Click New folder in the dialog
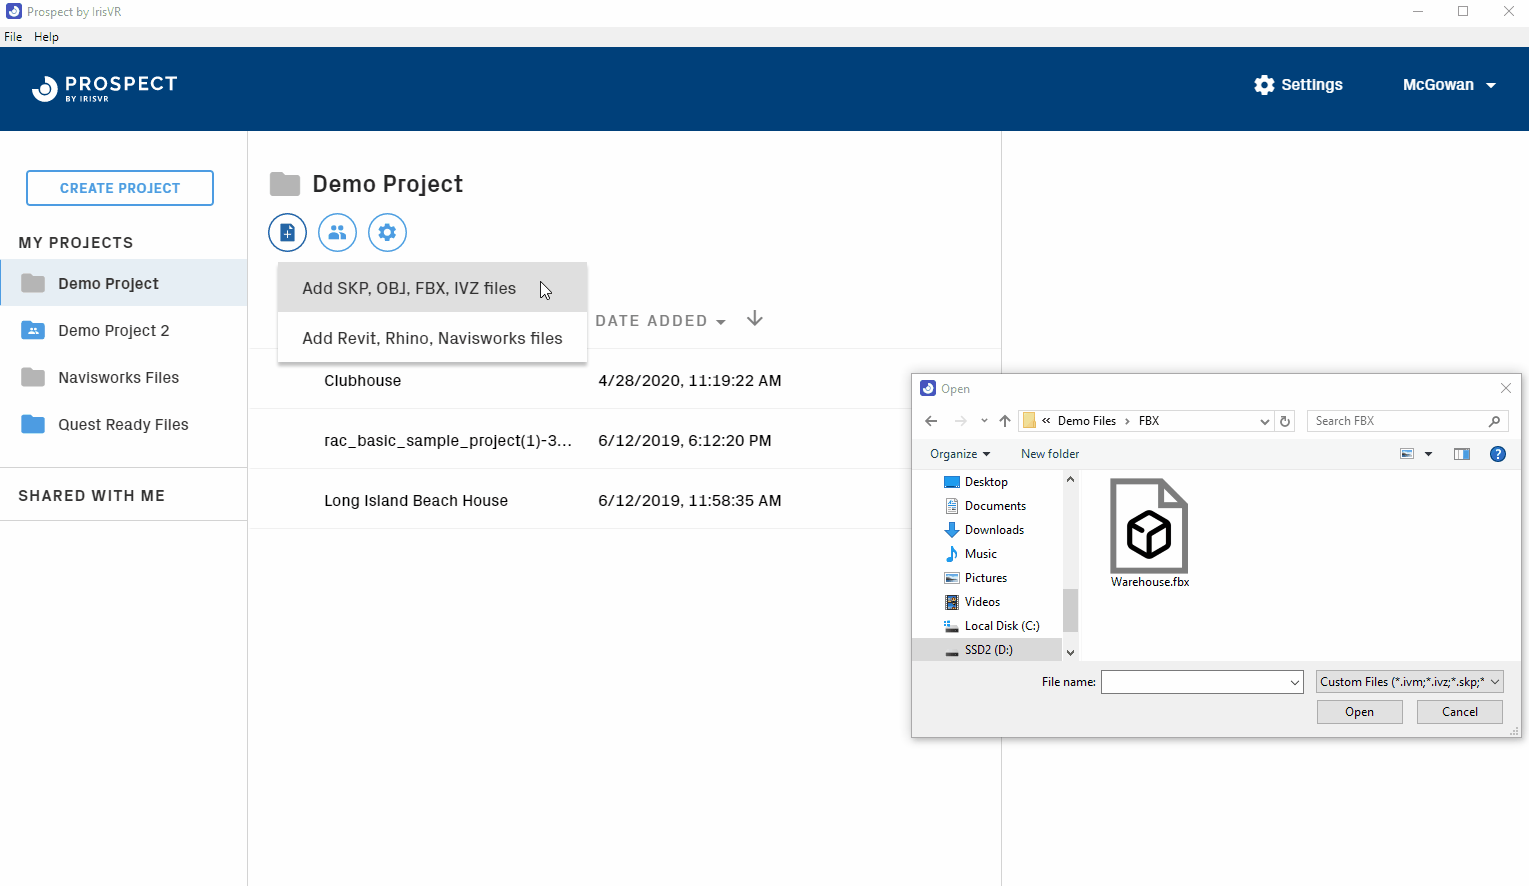The image size is (1529, 886). coord(1050,454)
